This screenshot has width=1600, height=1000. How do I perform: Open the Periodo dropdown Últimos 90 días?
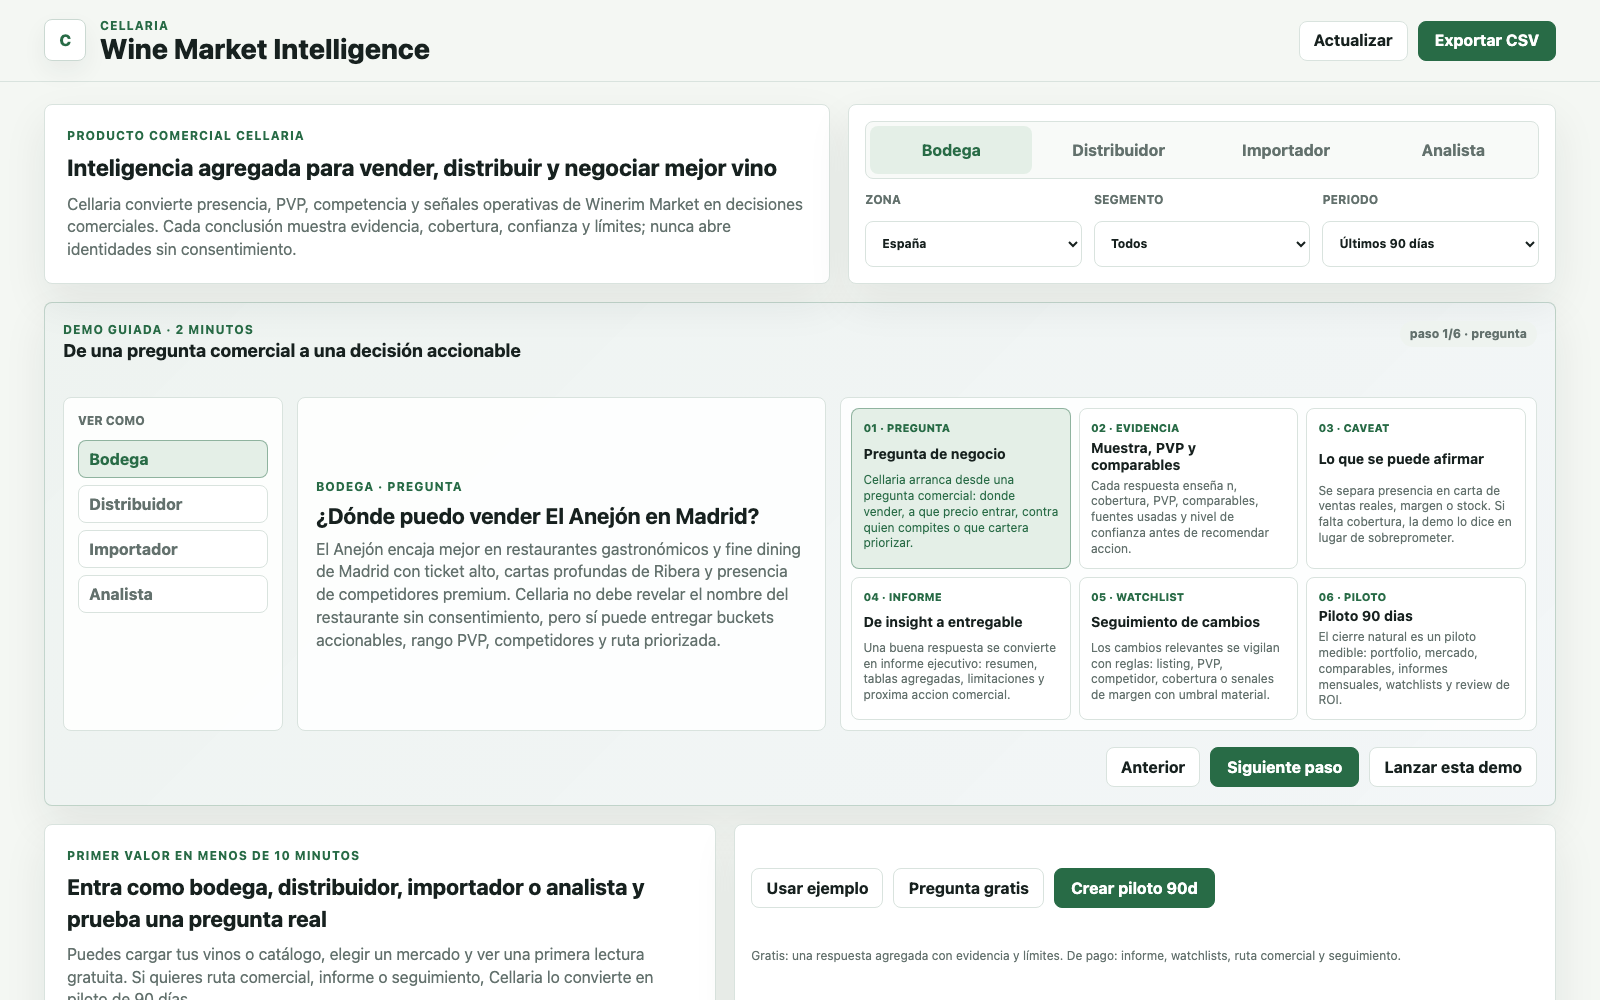click(1430, 244)
